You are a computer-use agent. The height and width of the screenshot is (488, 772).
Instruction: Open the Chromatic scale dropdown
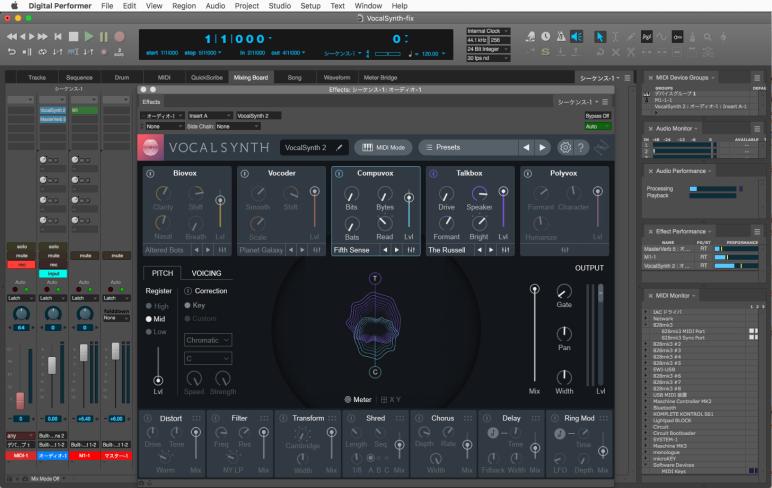pos(208,340)
